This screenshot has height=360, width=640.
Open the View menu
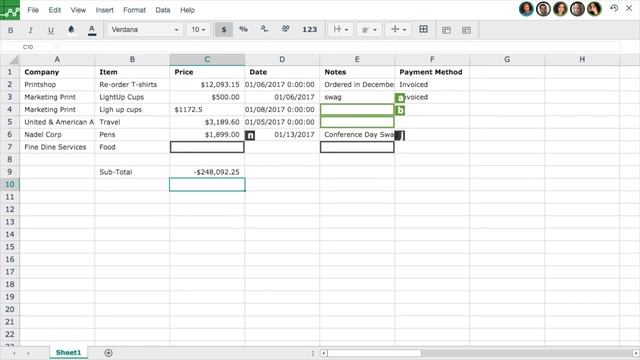coord(78,10)
